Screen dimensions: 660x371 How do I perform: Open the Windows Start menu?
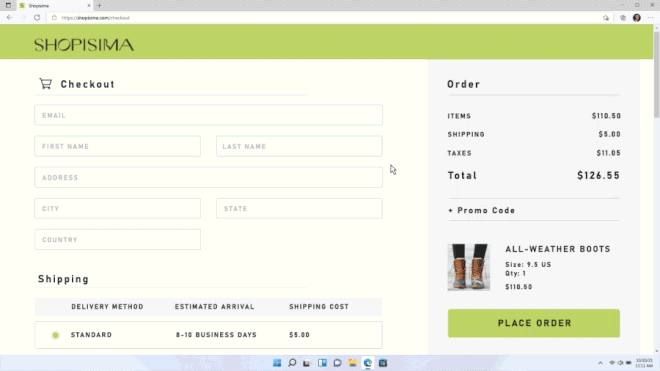[277, 363]
